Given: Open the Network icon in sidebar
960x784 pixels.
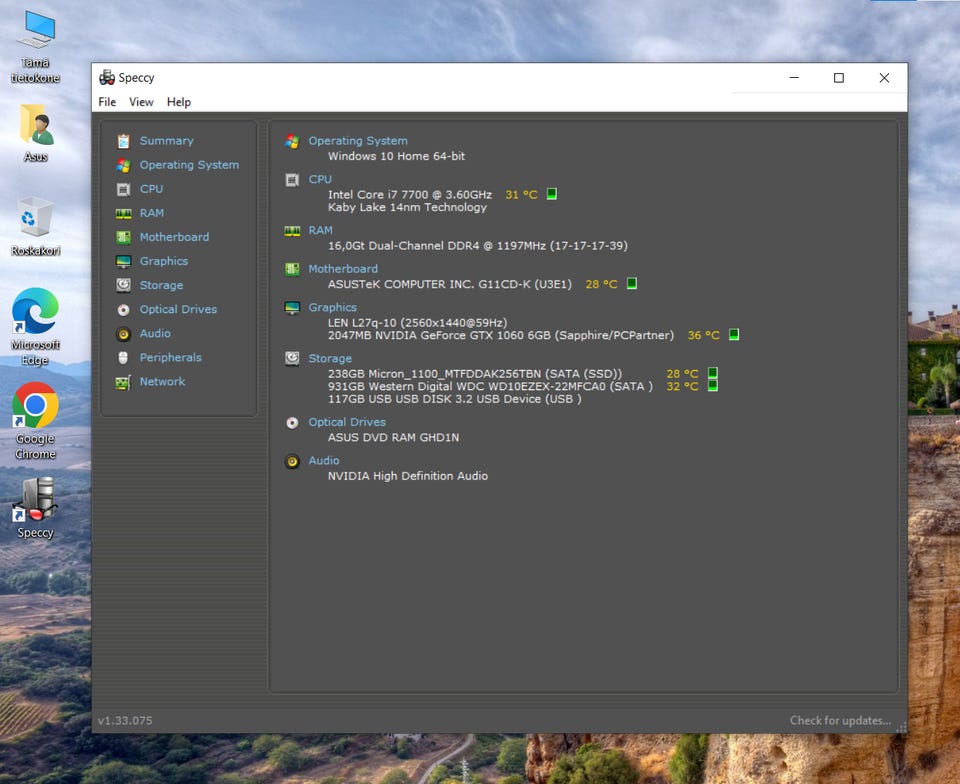Looking at the screenshot, I should click(123, 382).
